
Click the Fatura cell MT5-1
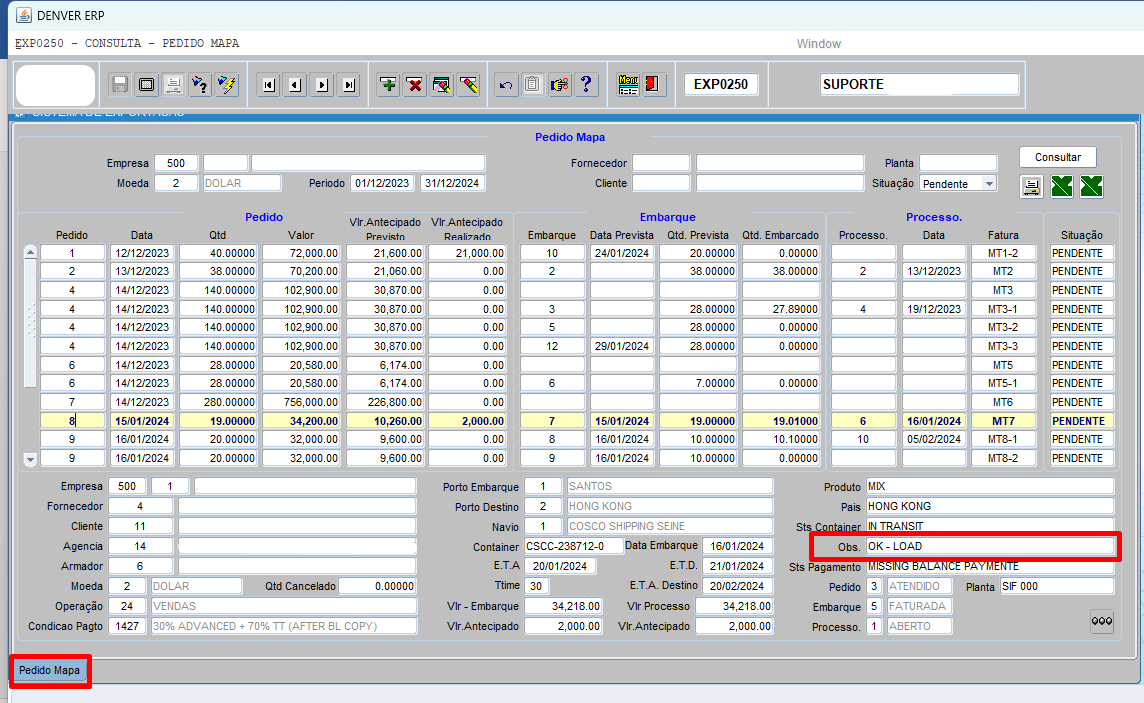click(x=1003, y=383)
